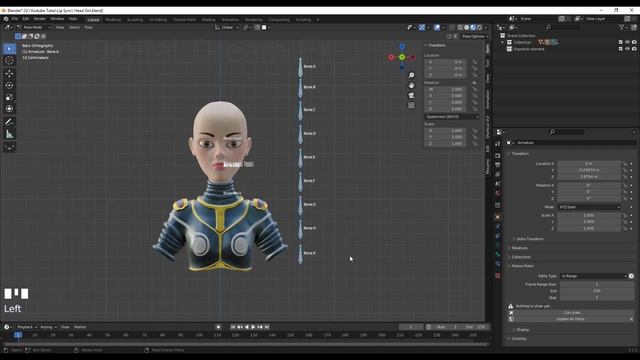This screenshot has width=640, height=360.
Task: Open the timeline Playback menu
Action: 26,327
